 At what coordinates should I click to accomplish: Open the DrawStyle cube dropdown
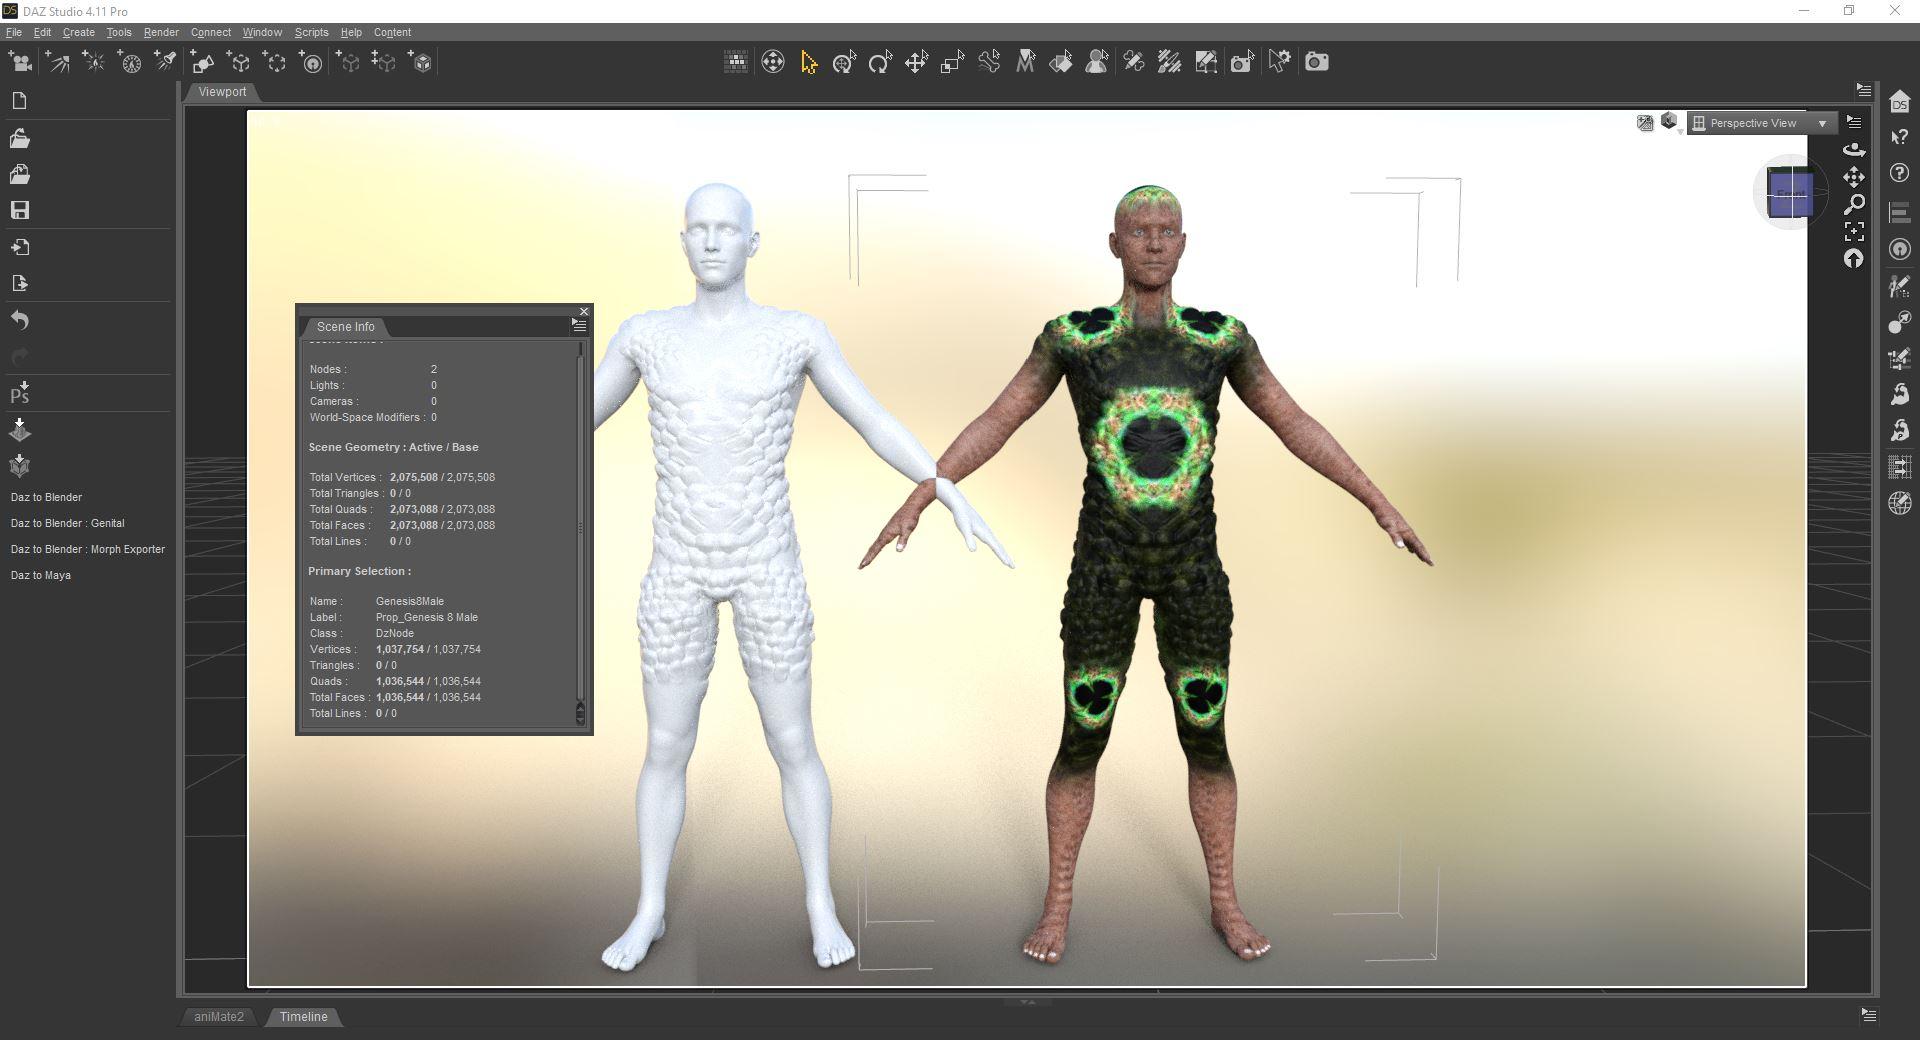(1669, 122)
